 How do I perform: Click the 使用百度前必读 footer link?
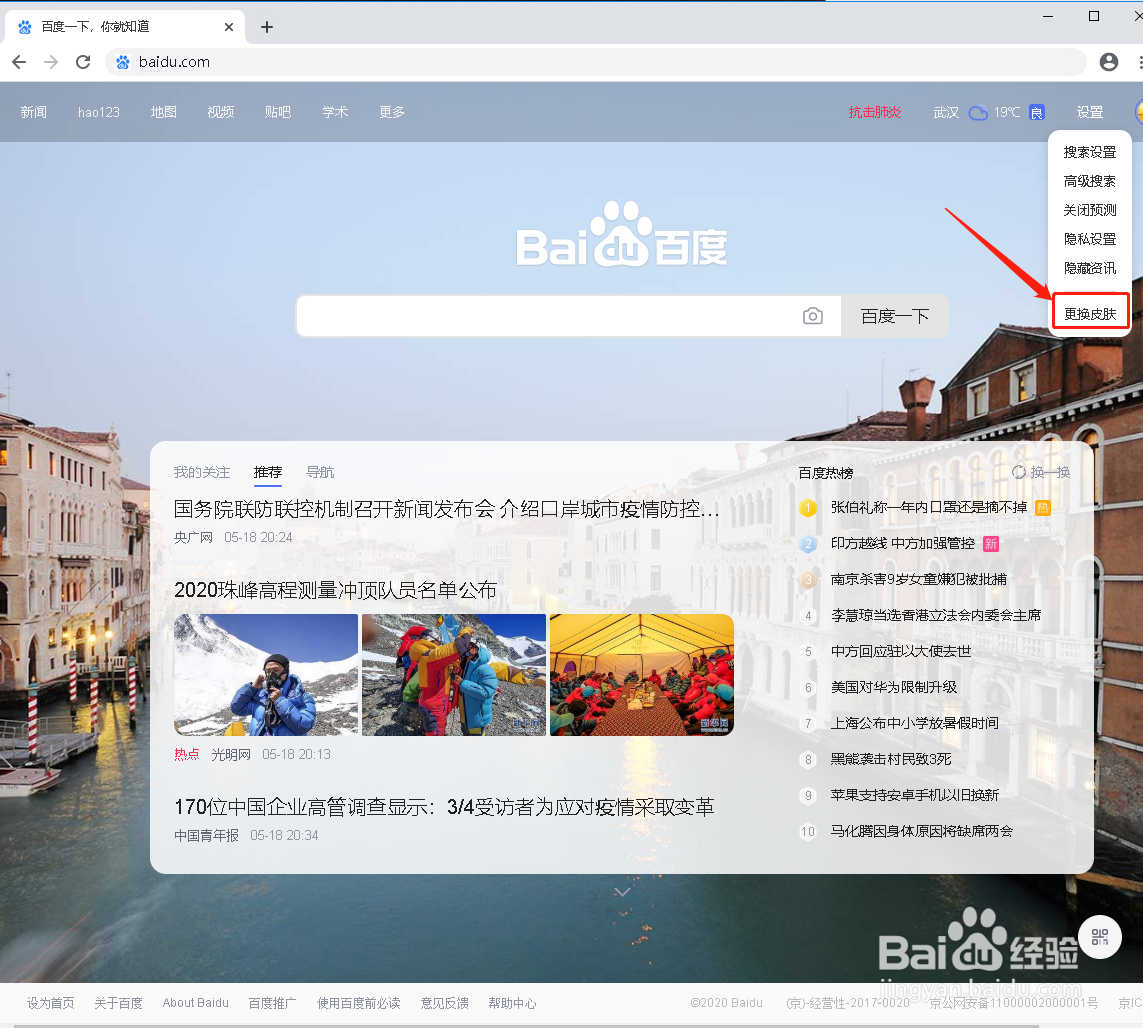tap(359, 1003)
